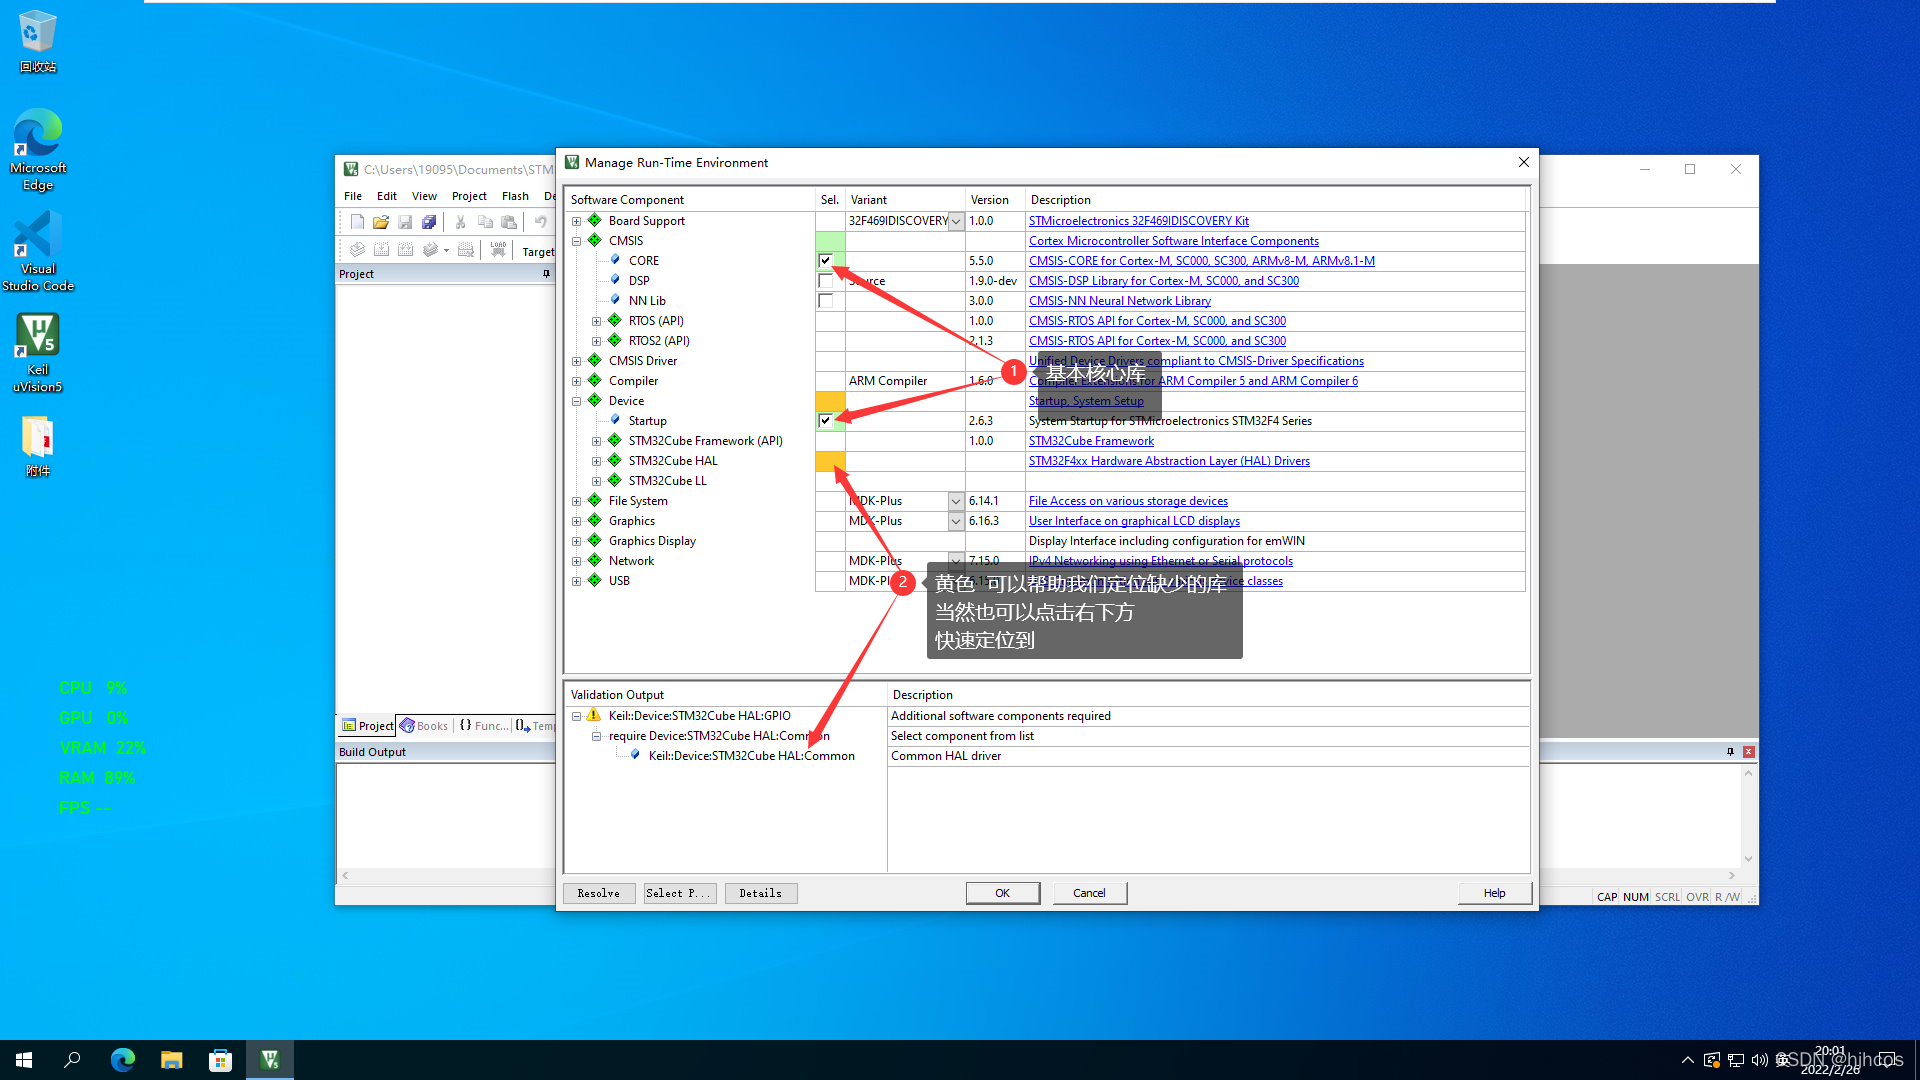Click the Build target toolbar icon
The width and height of the screenshot is (1920, 1080).
click(x=381, y=250)
